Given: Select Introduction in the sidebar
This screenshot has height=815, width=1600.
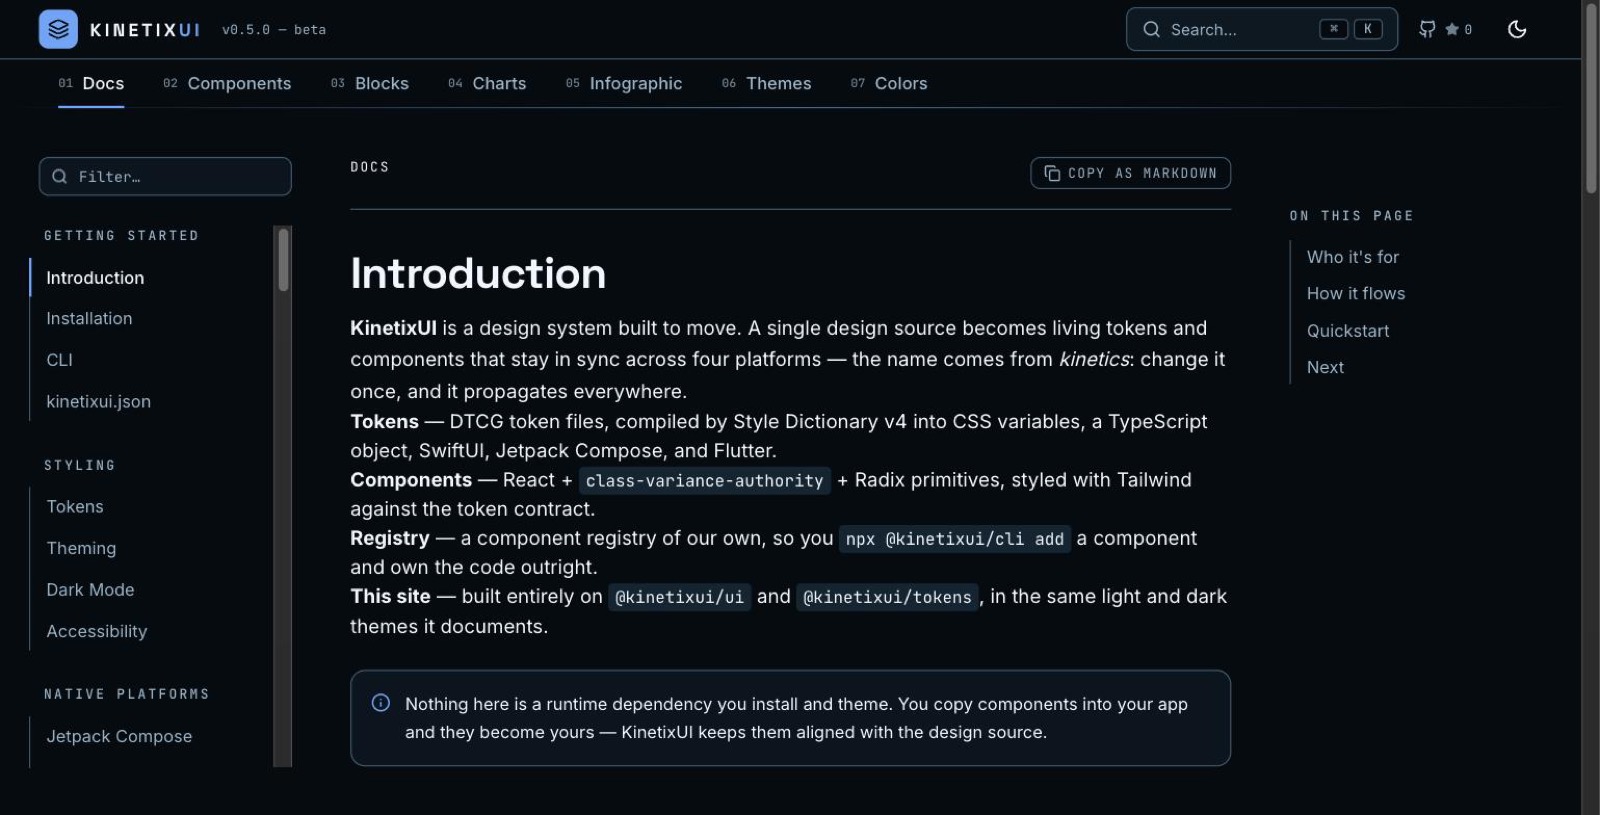Looking at the screenshot, I should pyautogui.click(x=95, y=277).
